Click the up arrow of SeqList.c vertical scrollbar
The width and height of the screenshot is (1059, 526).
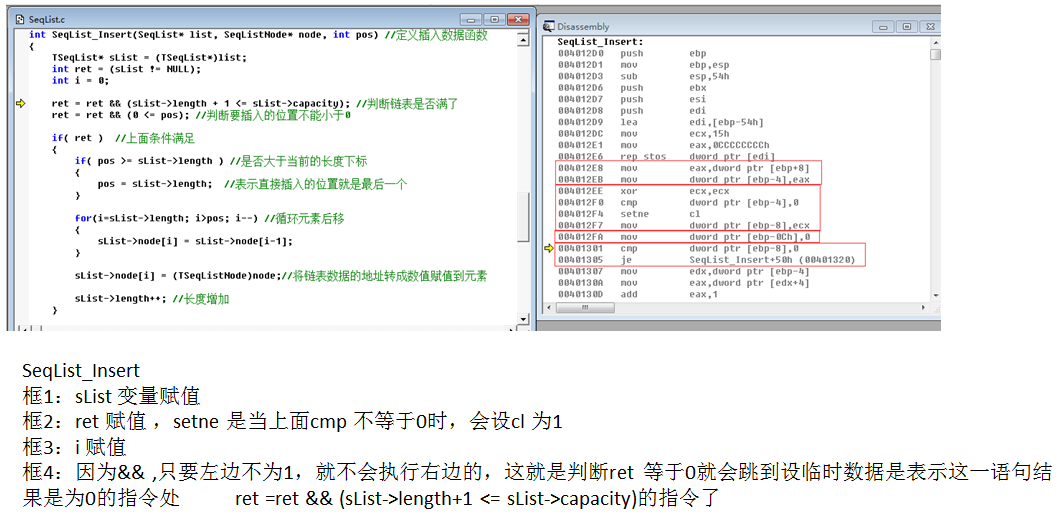click(x=523, y=41)
